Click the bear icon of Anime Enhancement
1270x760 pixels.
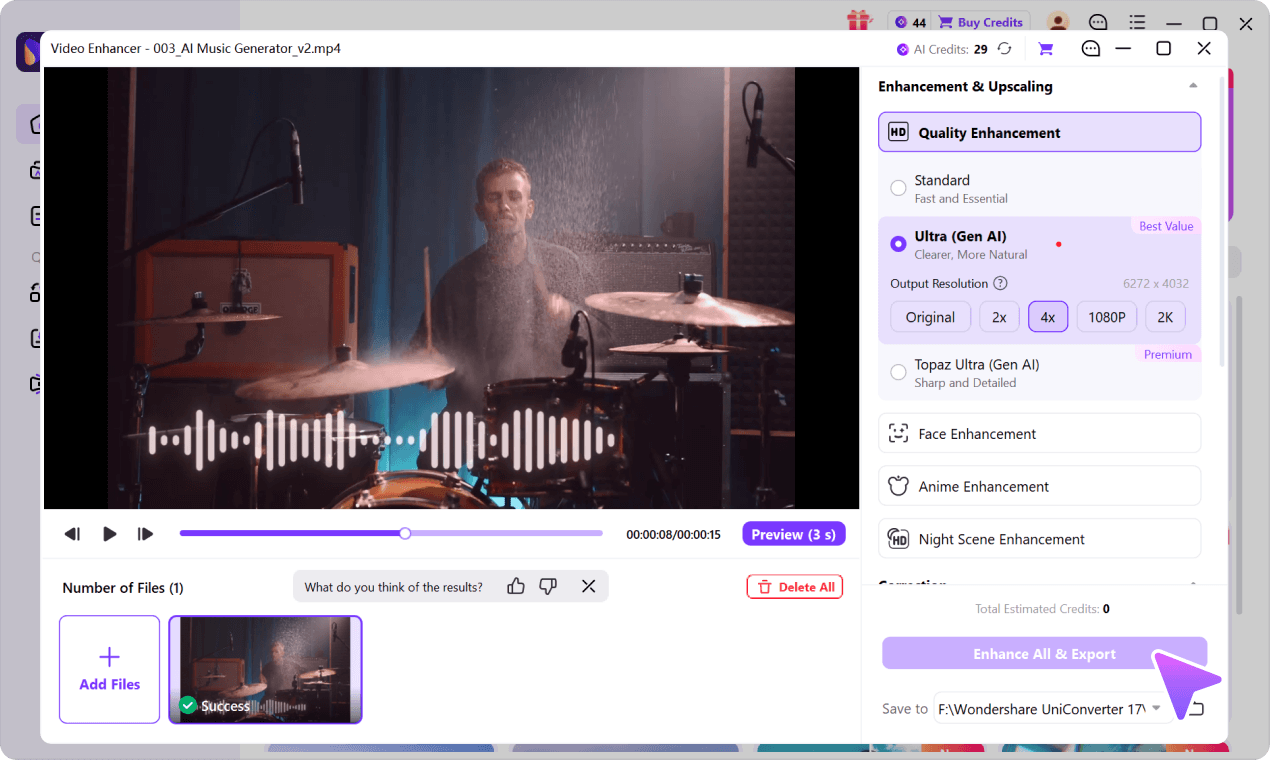[898, 487]
